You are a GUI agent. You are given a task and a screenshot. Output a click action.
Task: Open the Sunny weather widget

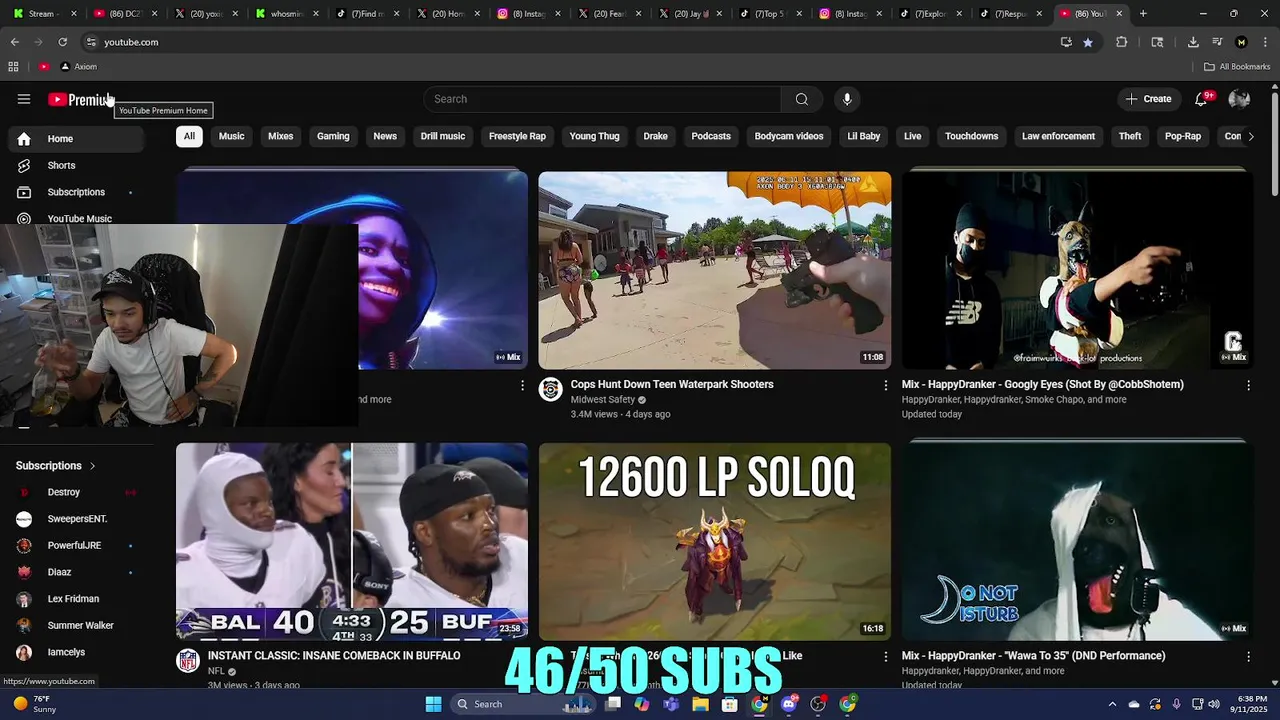(x=37, y=704)
